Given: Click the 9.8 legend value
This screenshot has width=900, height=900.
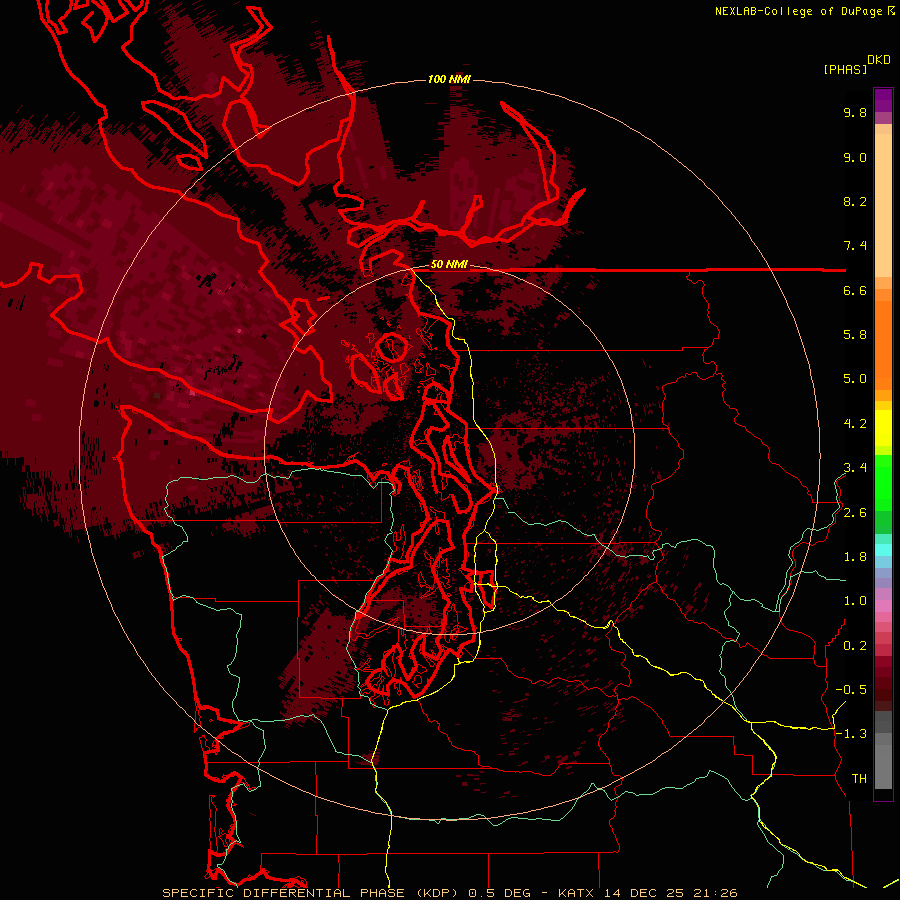Looking at the screenshot, I should (x=855, y=112).
